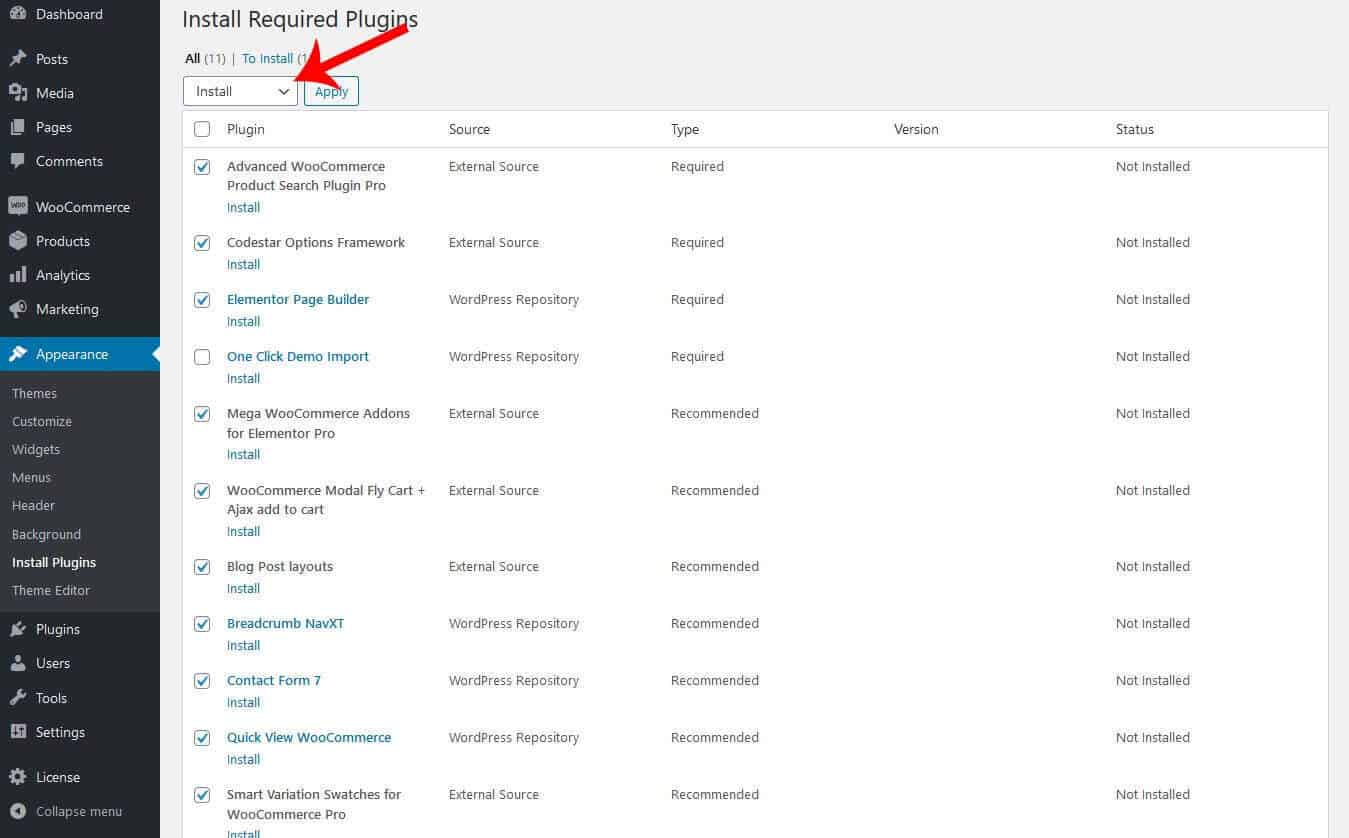Open the Install bulk actions dropdown
Viewport: 1349px width, 838px height.
tap(240, 91)
